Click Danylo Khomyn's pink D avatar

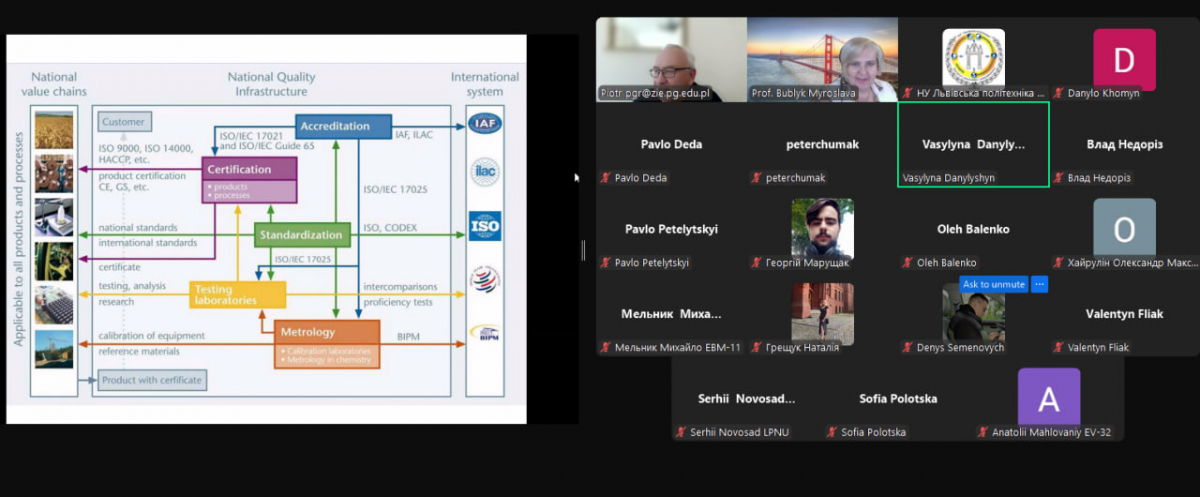1124,59
